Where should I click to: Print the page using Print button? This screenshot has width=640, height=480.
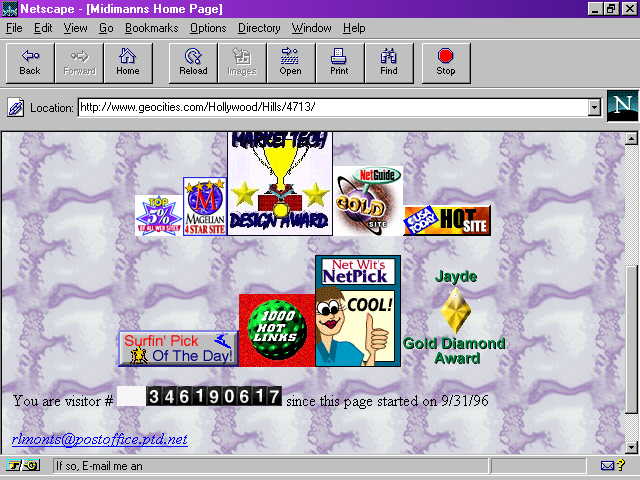tap(340, 63)
